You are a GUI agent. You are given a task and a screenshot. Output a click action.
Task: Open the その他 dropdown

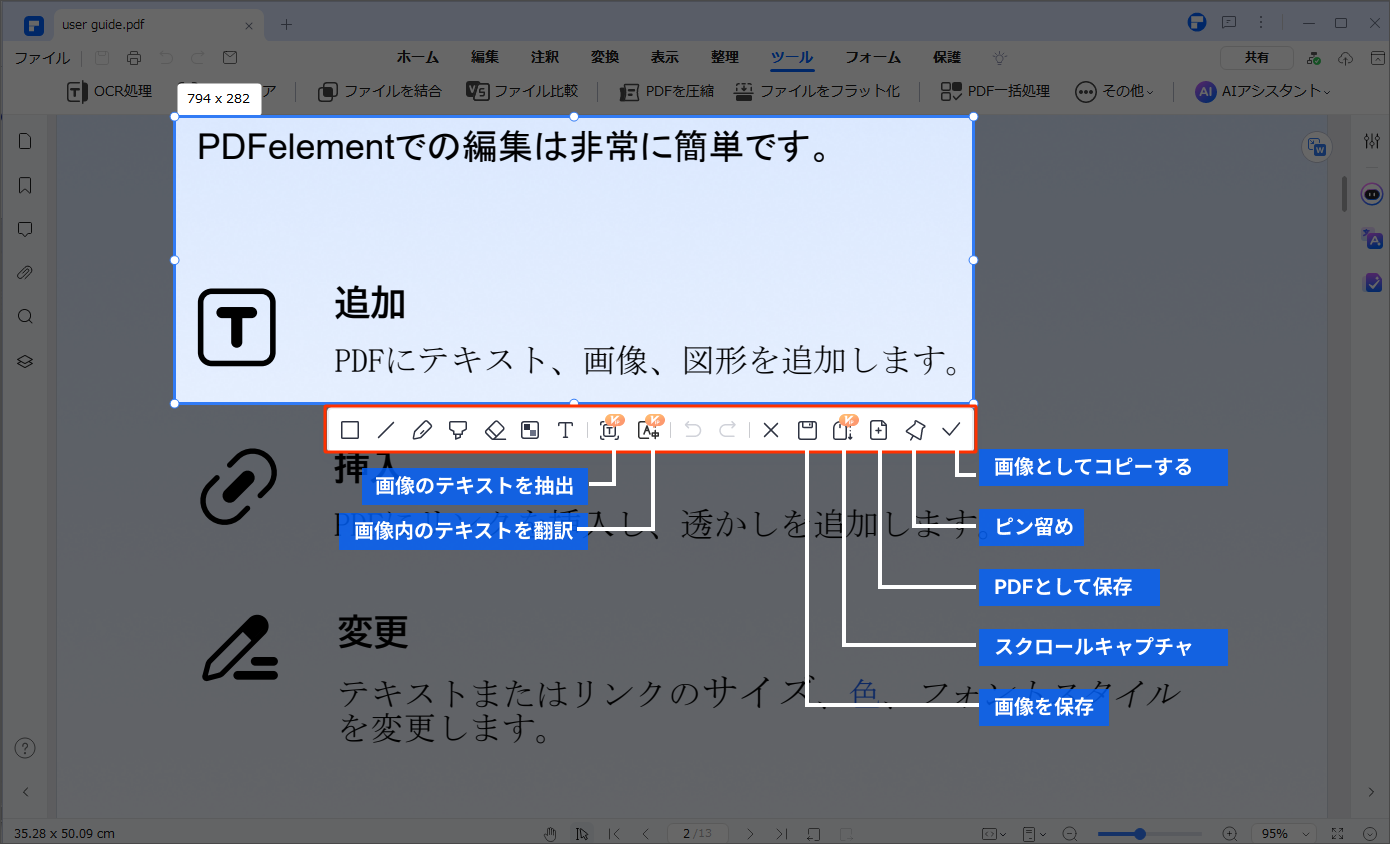(x=1114, y=91)
